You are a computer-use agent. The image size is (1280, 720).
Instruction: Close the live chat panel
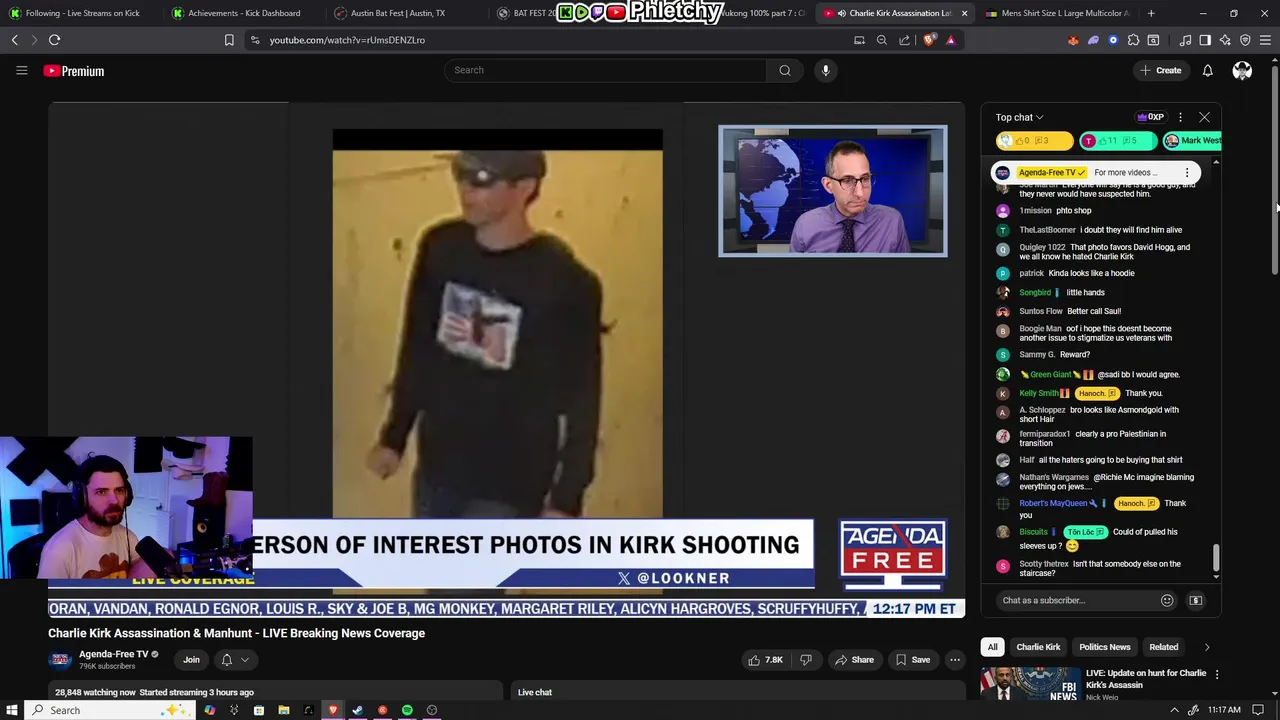[1204, 117]
